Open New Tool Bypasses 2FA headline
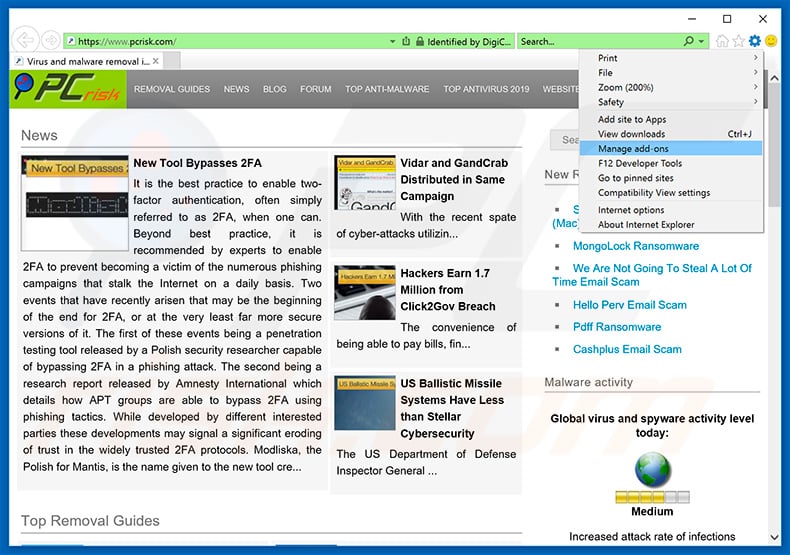 click(198, 163)
